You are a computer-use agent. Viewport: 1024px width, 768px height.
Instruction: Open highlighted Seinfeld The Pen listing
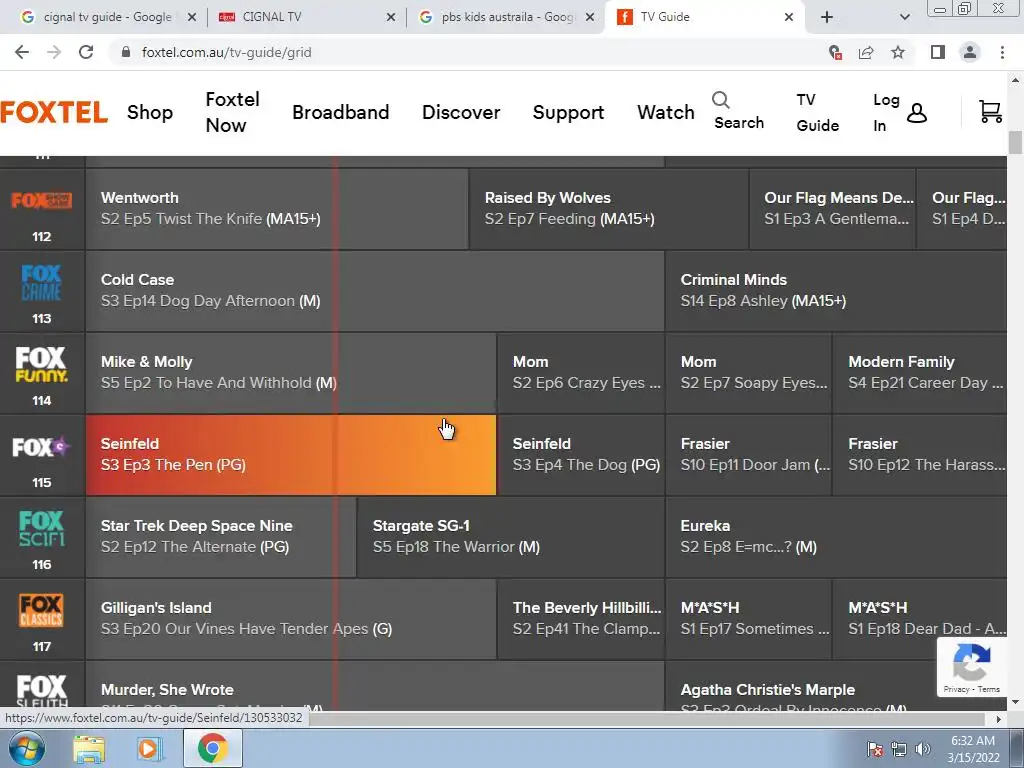[x=291, y=455]
